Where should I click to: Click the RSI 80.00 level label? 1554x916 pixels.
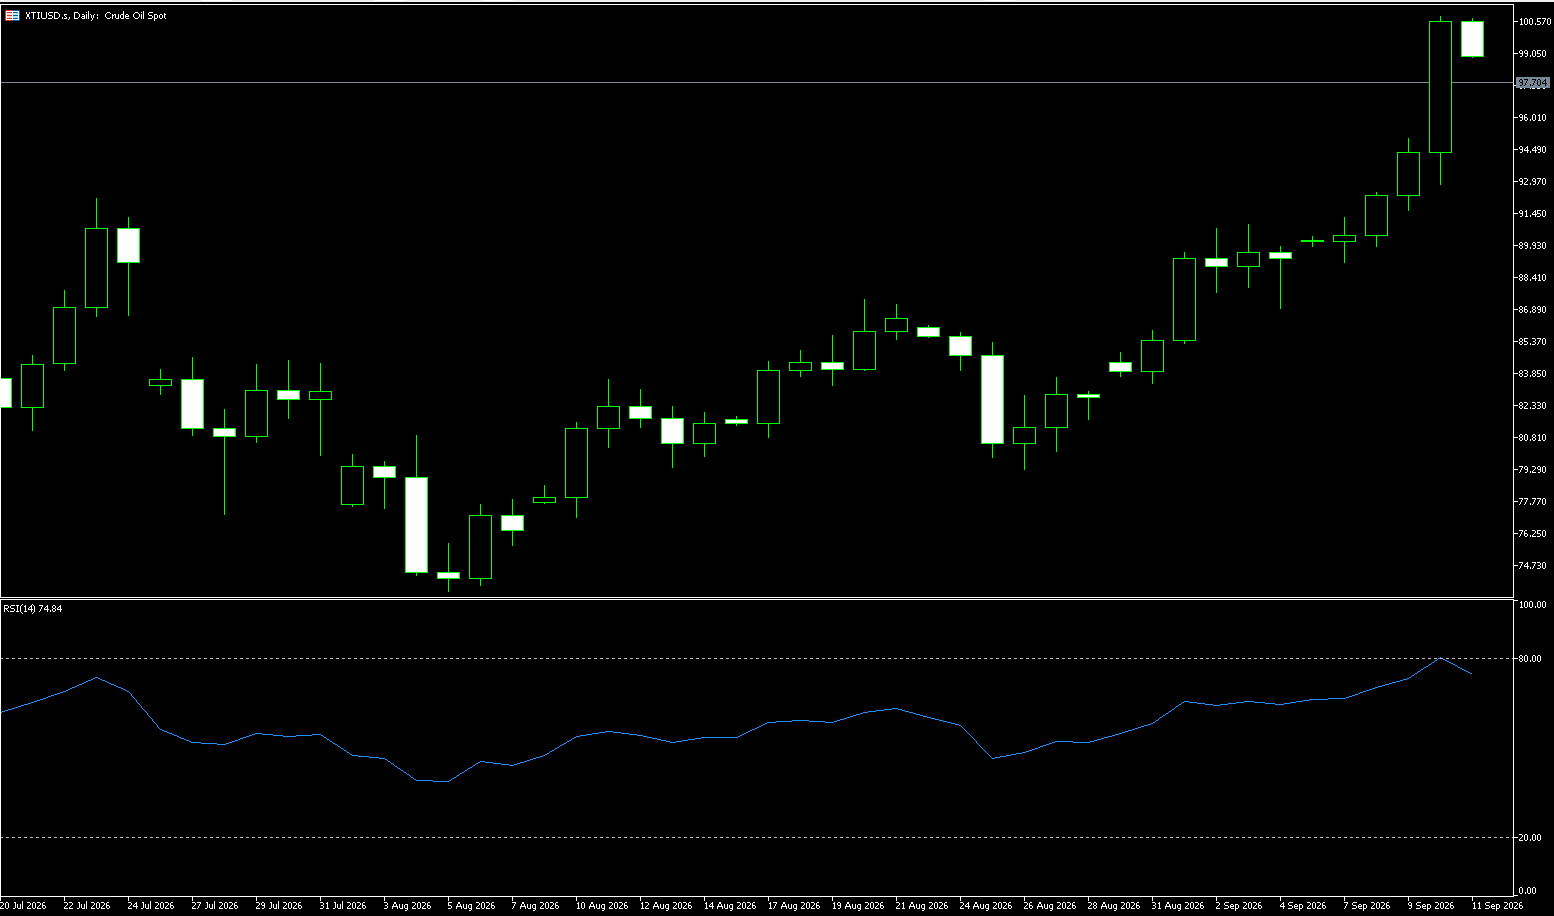[x=1529, y=659]
